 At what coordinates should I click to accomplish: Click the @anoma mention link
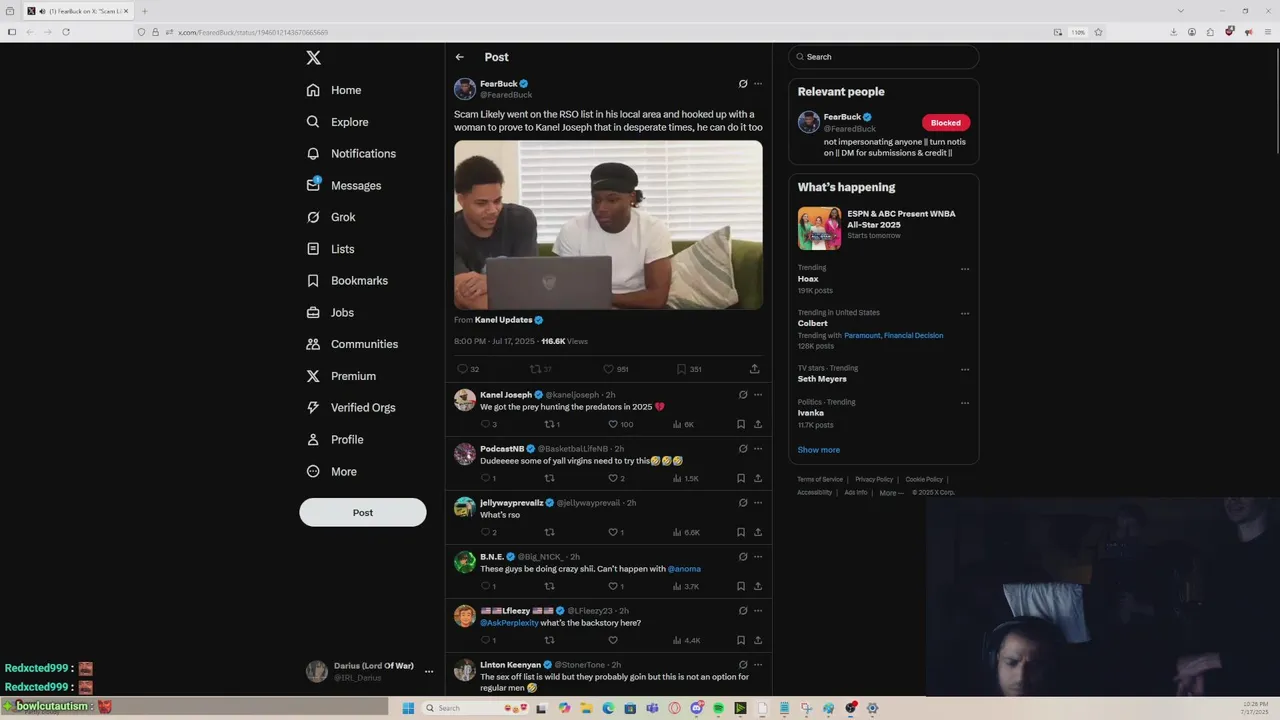click(684, 569)
